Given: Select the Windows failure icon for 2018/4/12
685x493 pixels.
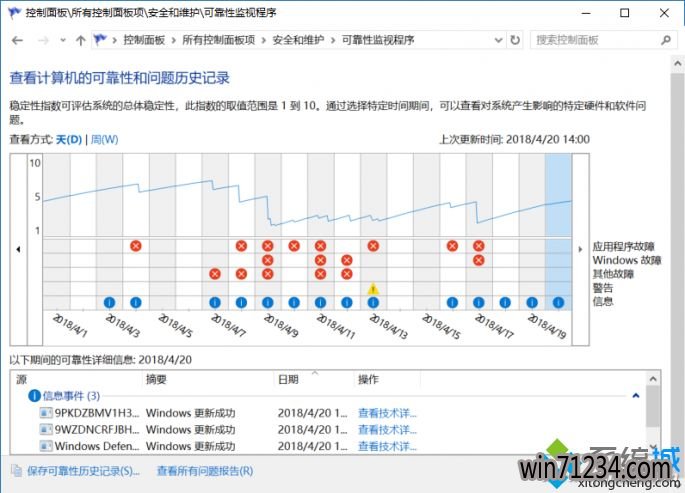Looking at the screenshot, I should [347, 260].
